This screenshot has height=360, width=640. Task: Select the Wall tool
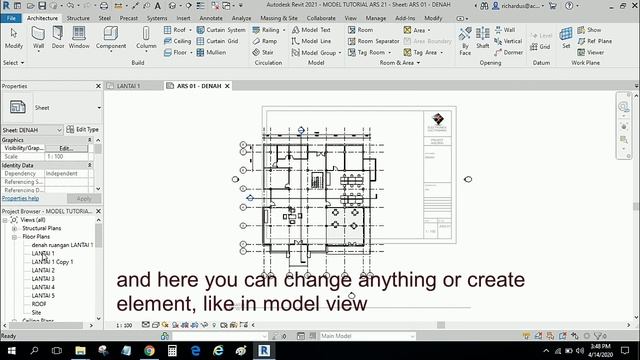click(x=38, y=38)
